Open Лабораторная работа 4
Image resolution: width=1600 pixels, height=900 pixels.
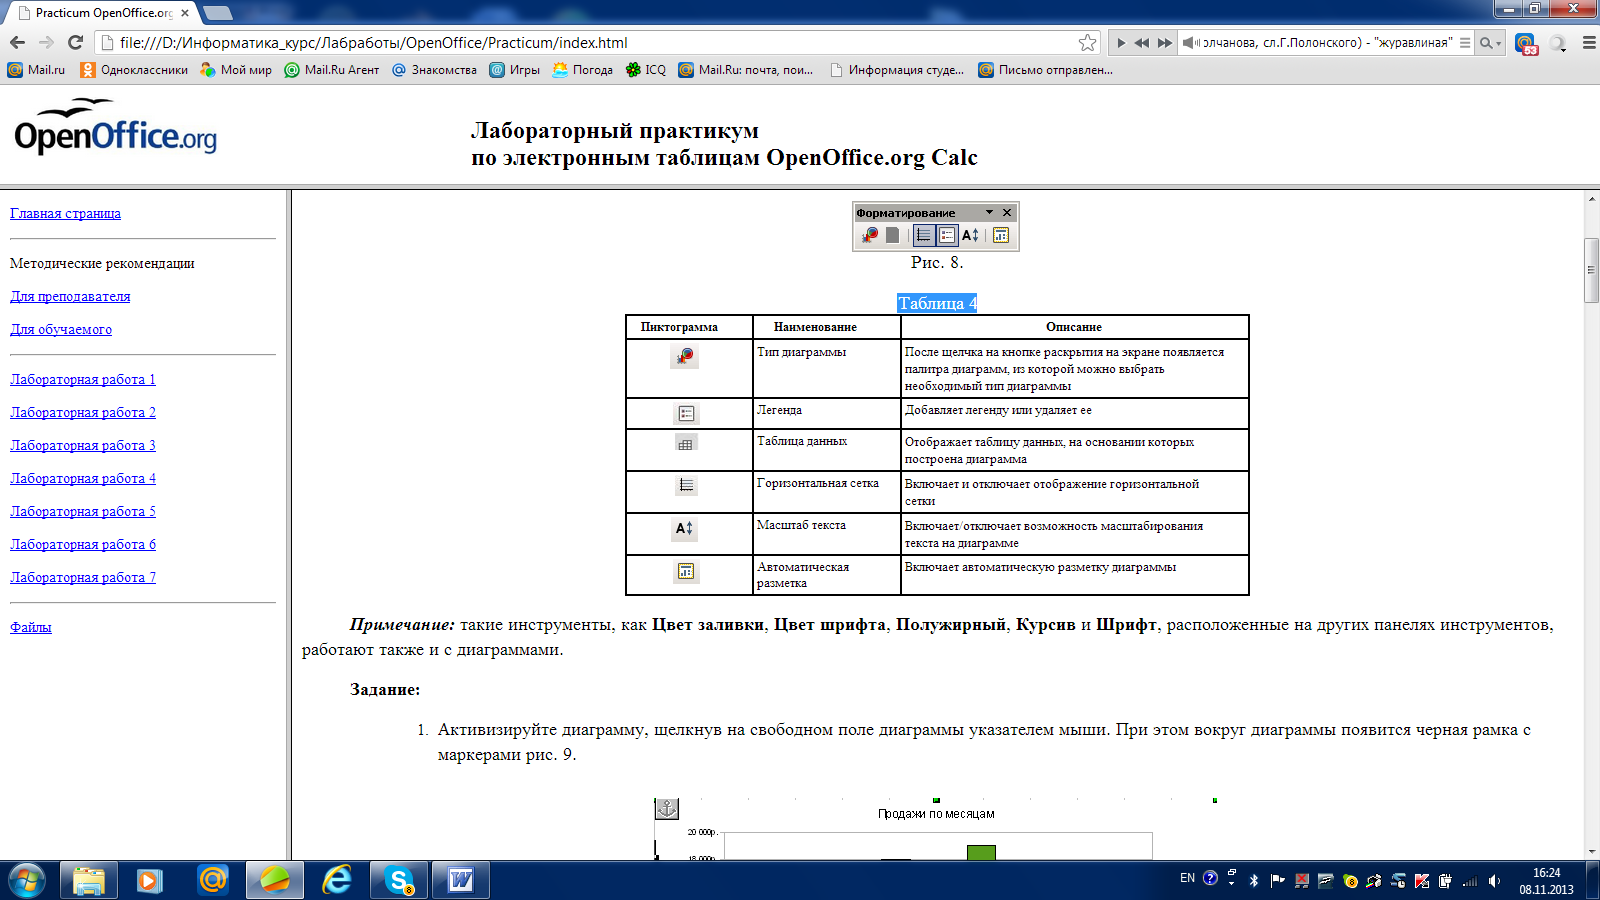pos(83,478)
